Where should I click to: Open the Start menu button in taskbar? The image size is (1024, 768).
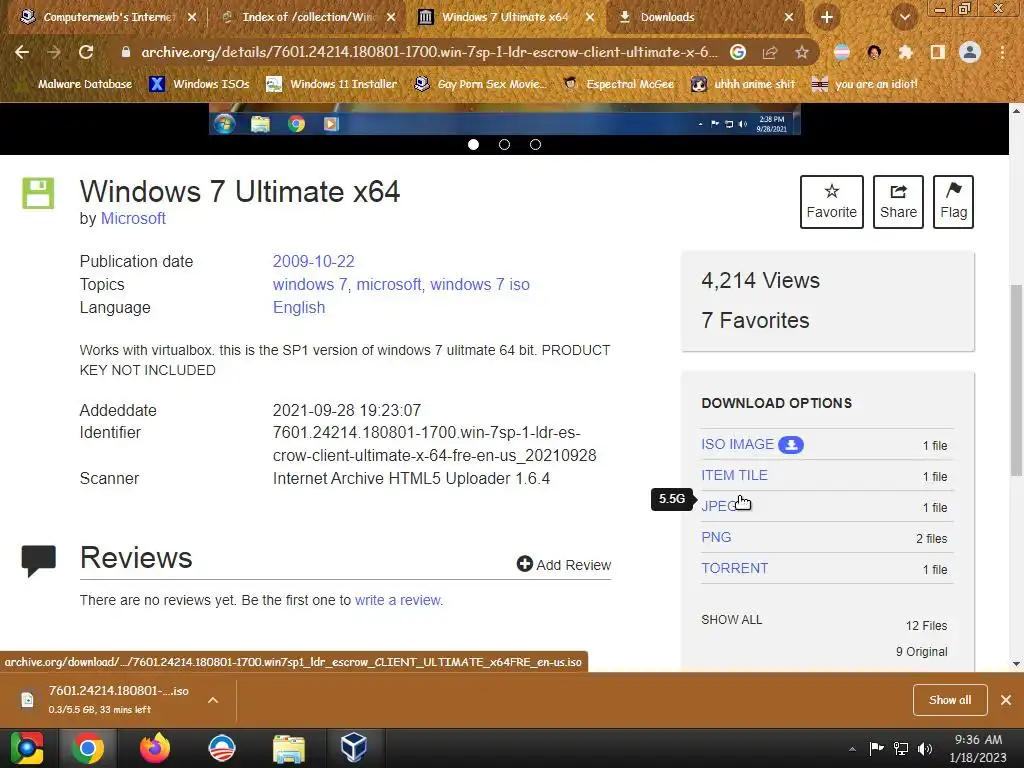click(x=27, y=748)
